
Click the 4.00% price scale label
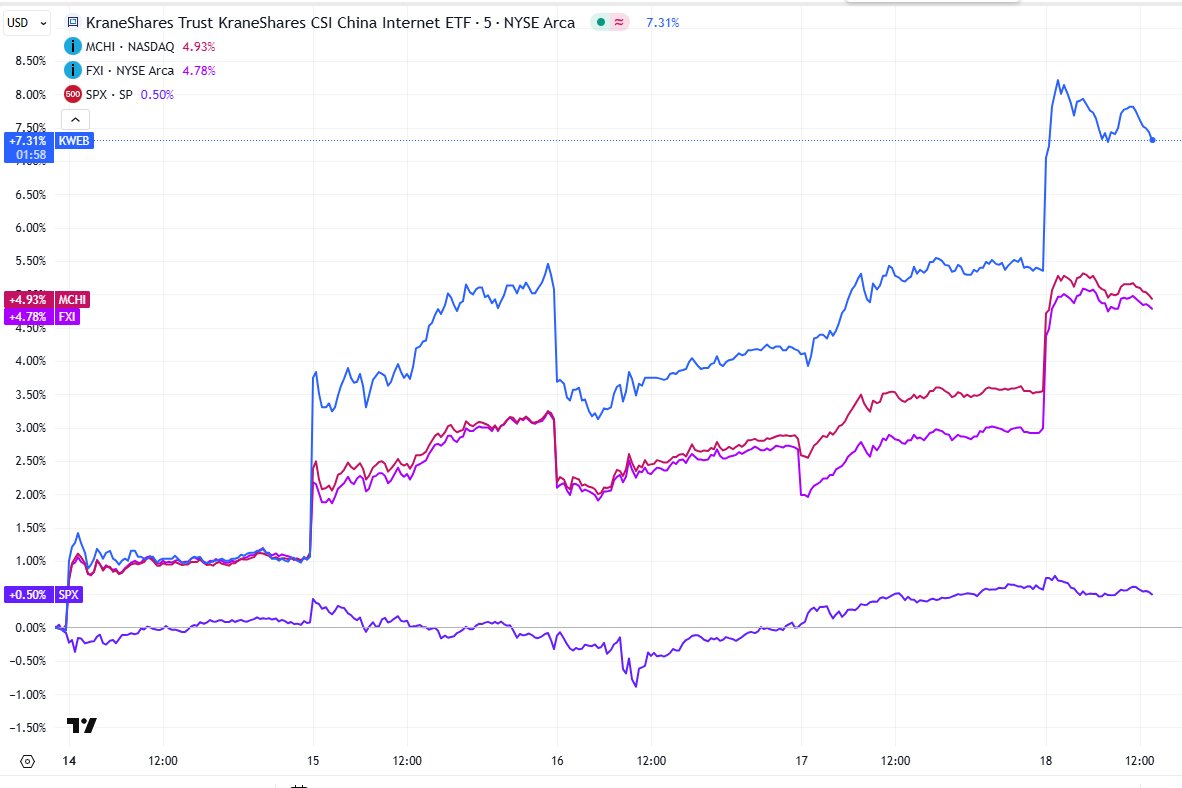pyautogui.click(x=30, y=360)
